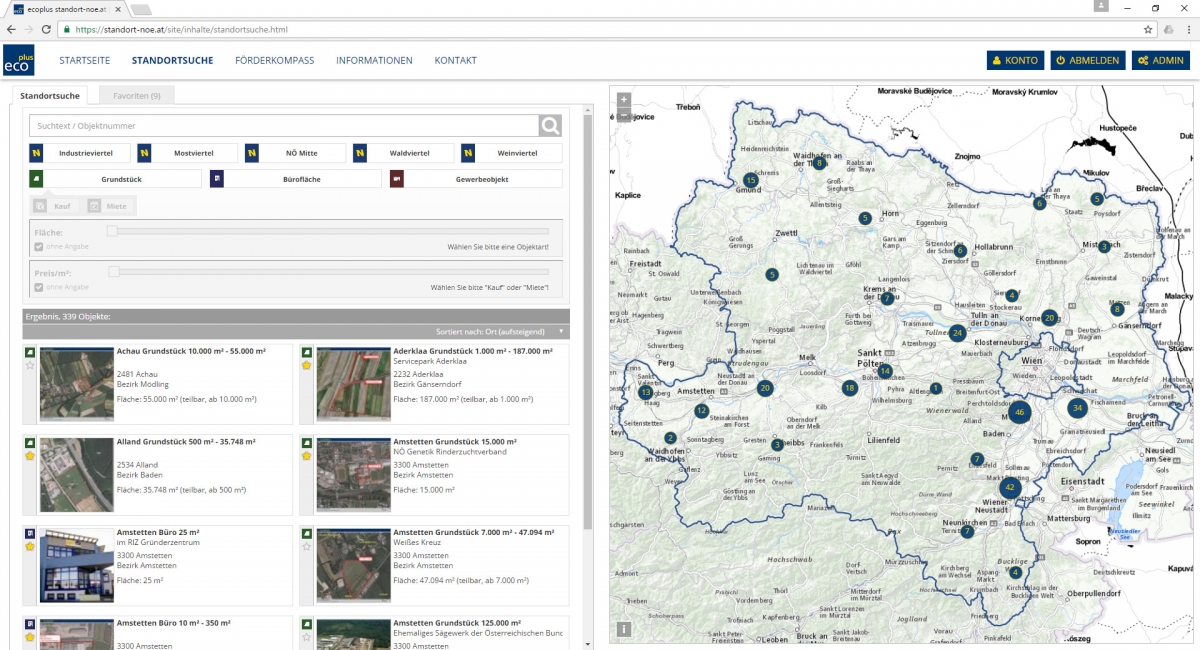Screen dimensions: 1200x650
Task: Toggle the Grundstück object type filter
Action: (115, 179)
